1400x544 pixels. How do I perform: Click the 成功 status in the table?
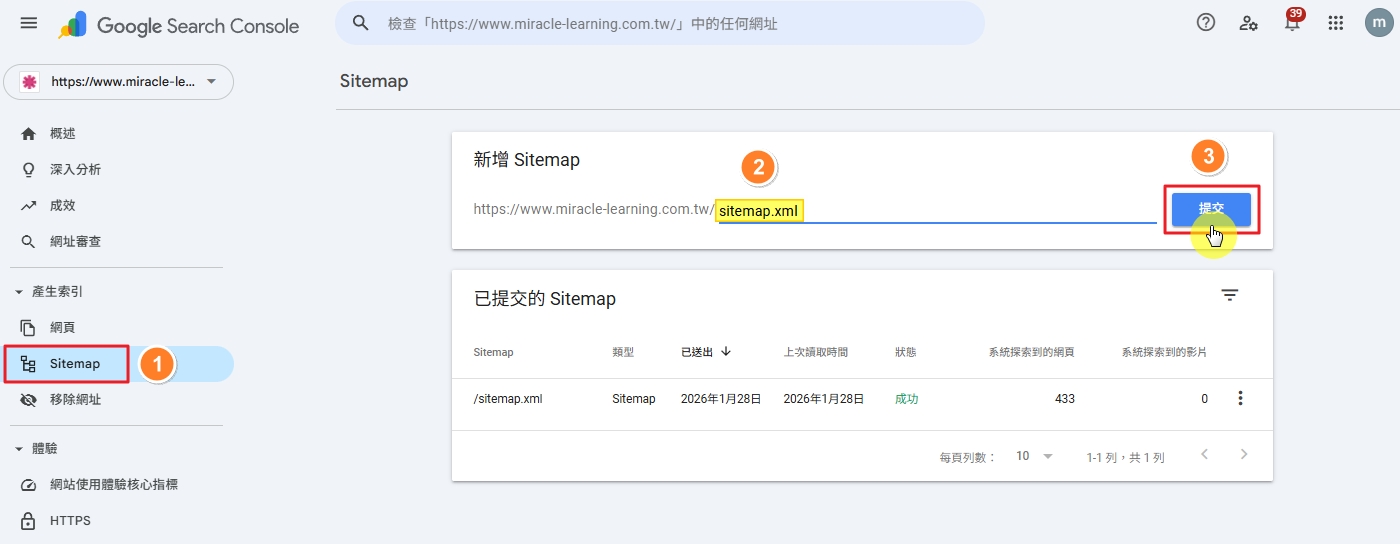tap(907, 399)
